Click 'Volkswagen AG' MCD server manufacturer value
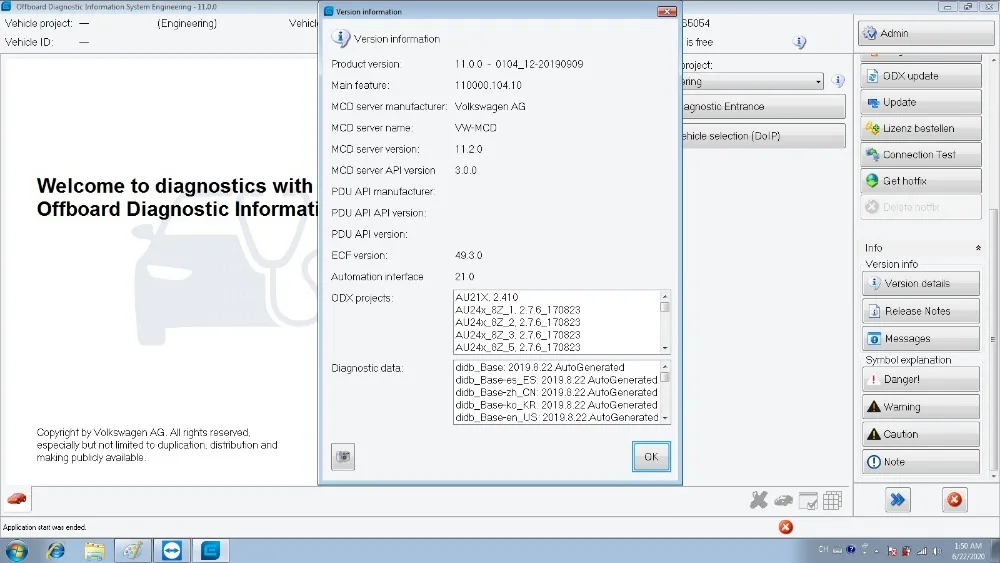This screenshot has width=1000, height=563. (490, 106)
